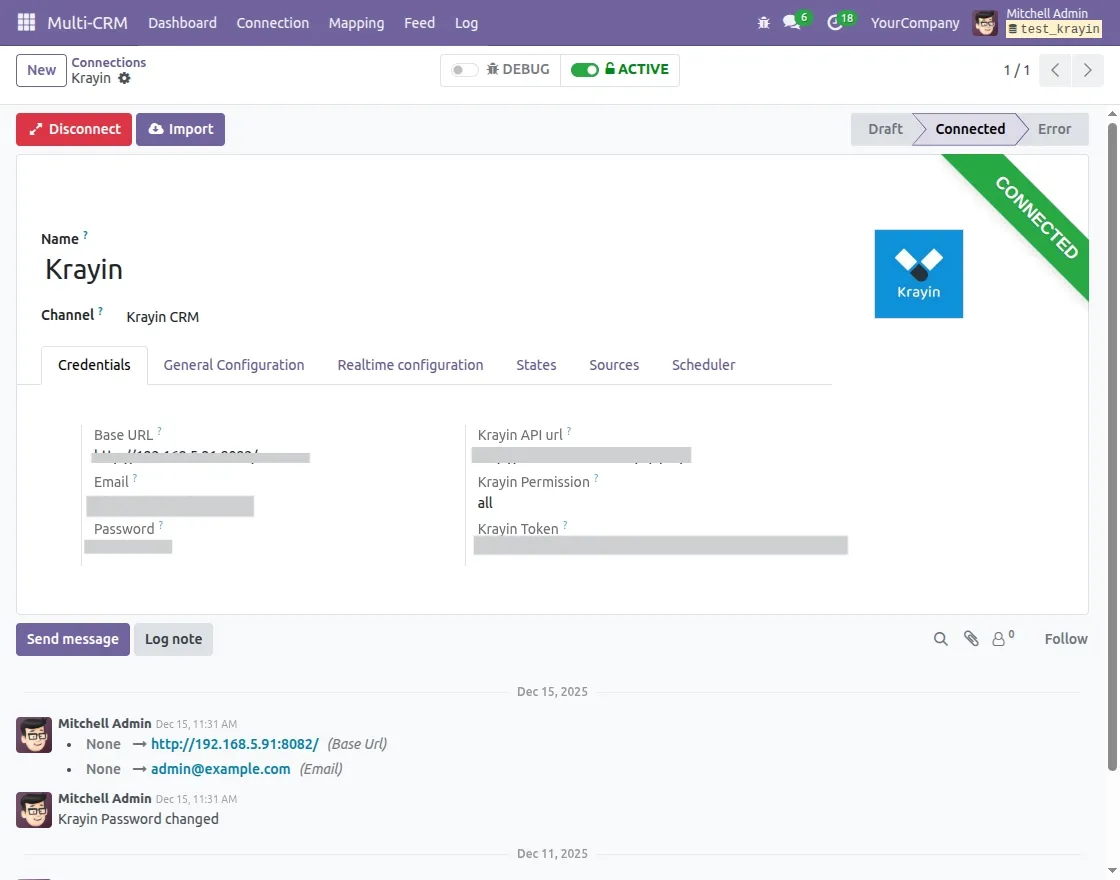Click the Email input field
Image resolution: width=1120 pixels, height=880 pixels.
(x=170, y=506)
